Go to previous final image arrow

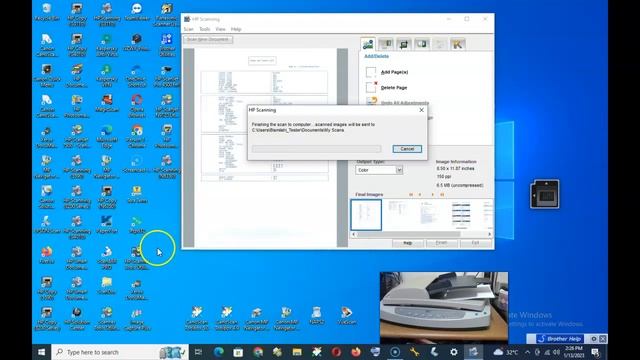(x=420, y=195)
